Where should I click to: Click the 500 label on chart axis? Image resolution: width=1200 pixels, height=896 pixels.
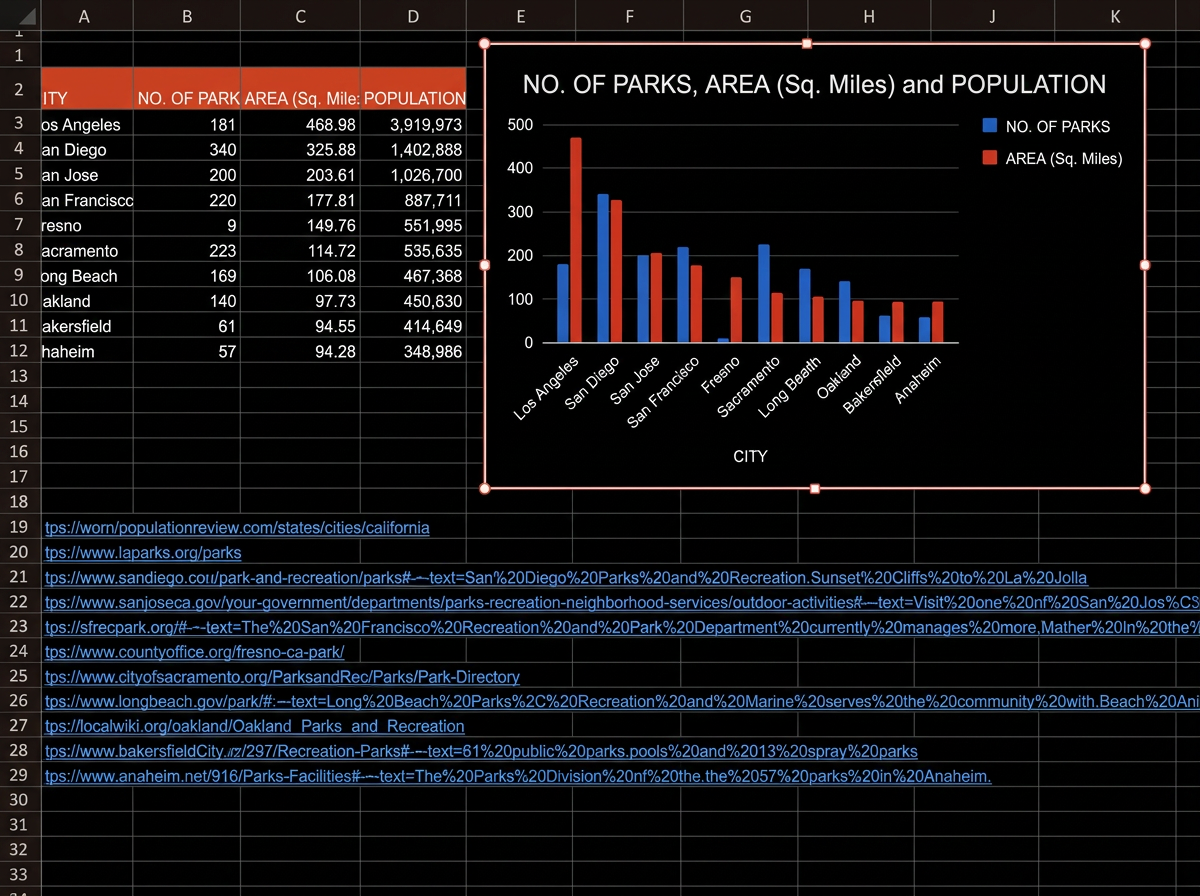pyautogui.click(x=521, y=125)
